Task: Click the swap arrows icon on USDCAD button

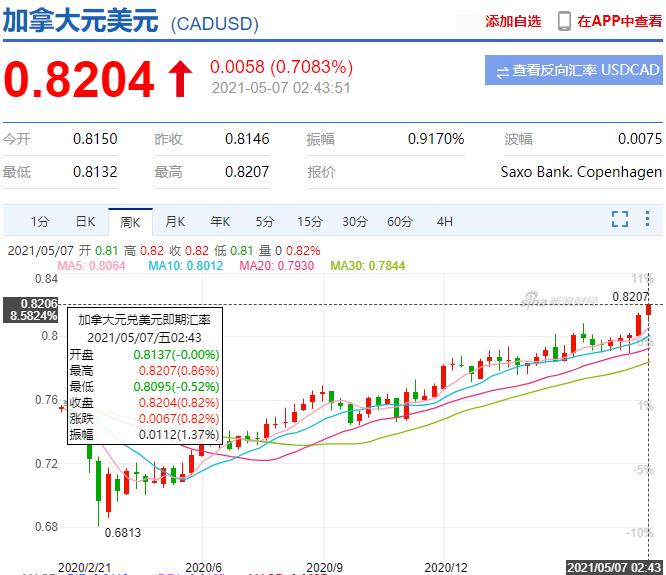Action: click(502, 72)
